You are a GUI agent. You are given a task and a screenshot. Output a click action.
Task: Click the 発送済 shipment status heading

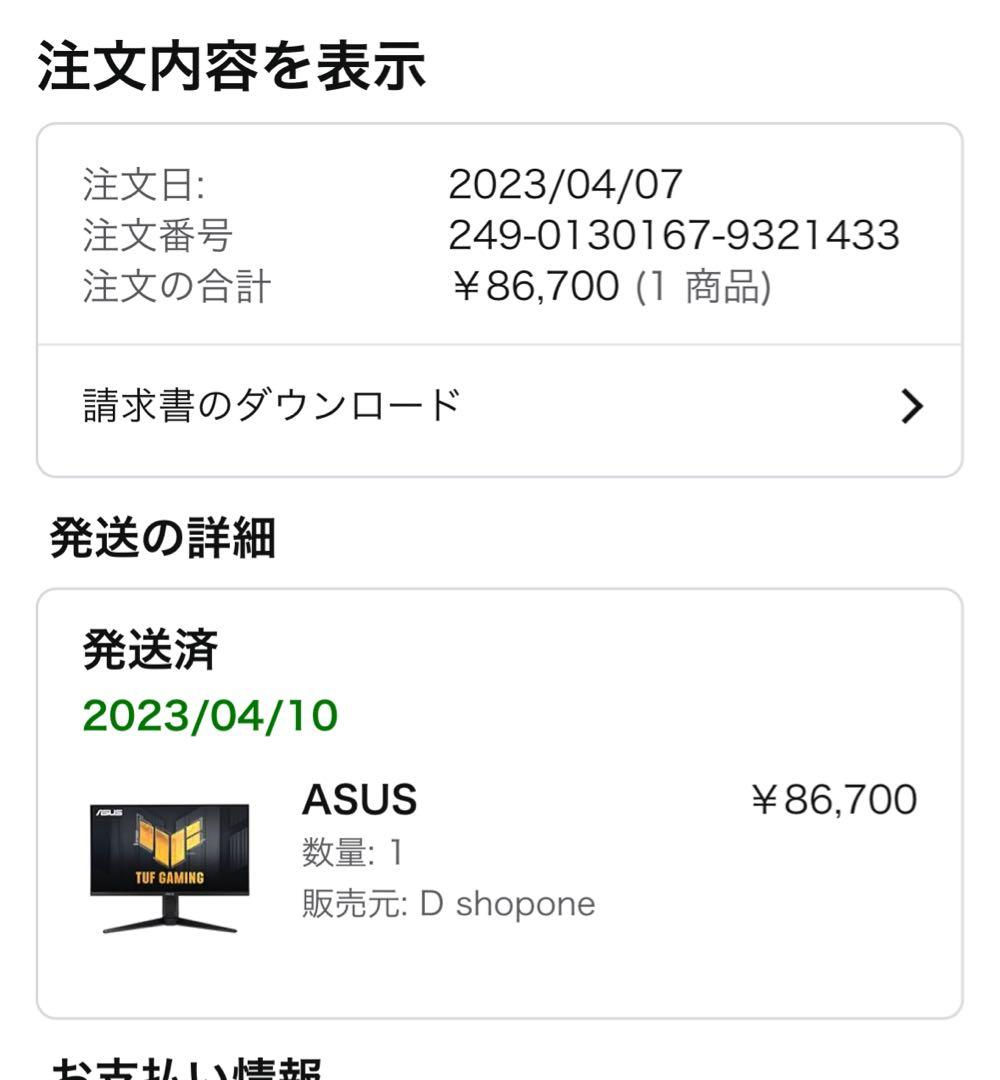coord(139,648)
